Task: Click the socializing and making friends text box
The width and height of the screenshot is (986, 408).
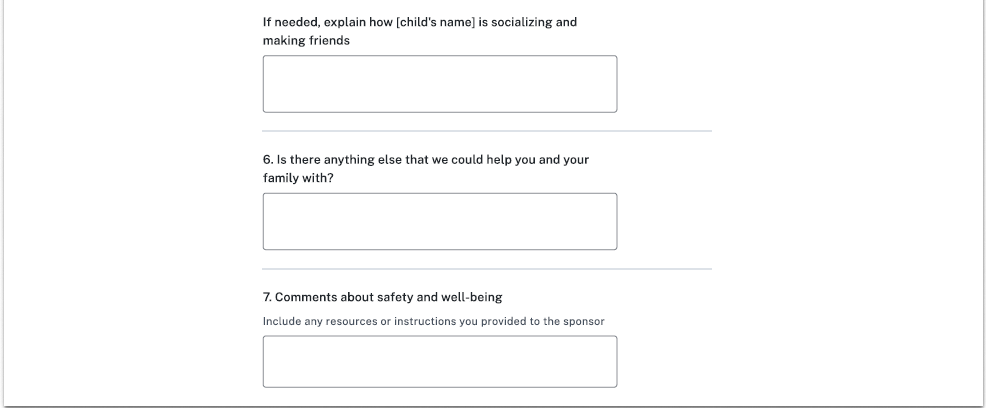Action: tap(440, 84)
